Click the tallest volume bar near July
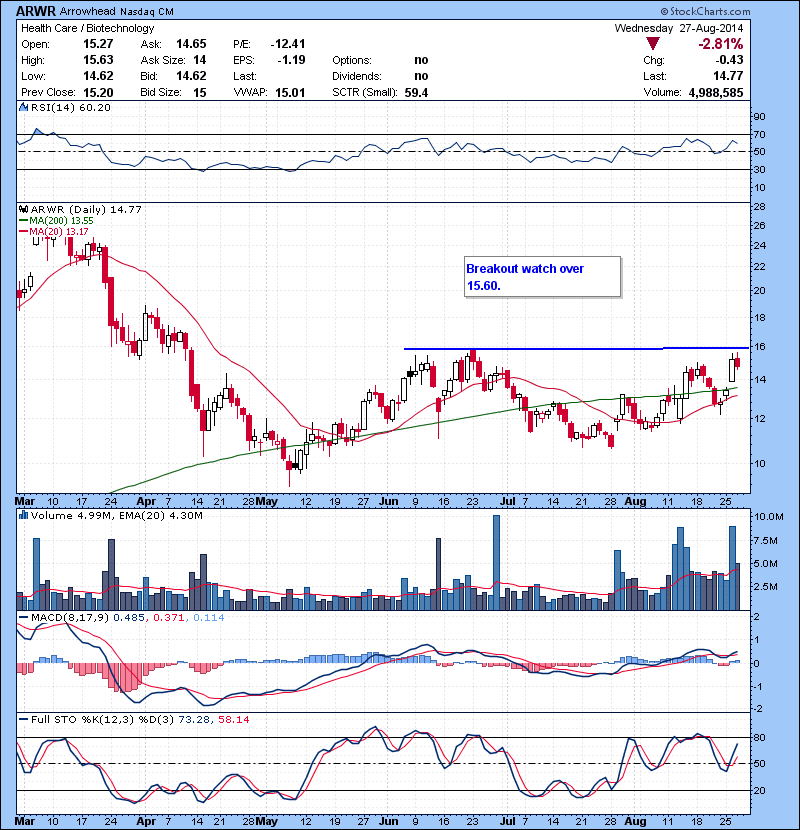Viewport: 800px width, 830px height. (496, 563)
